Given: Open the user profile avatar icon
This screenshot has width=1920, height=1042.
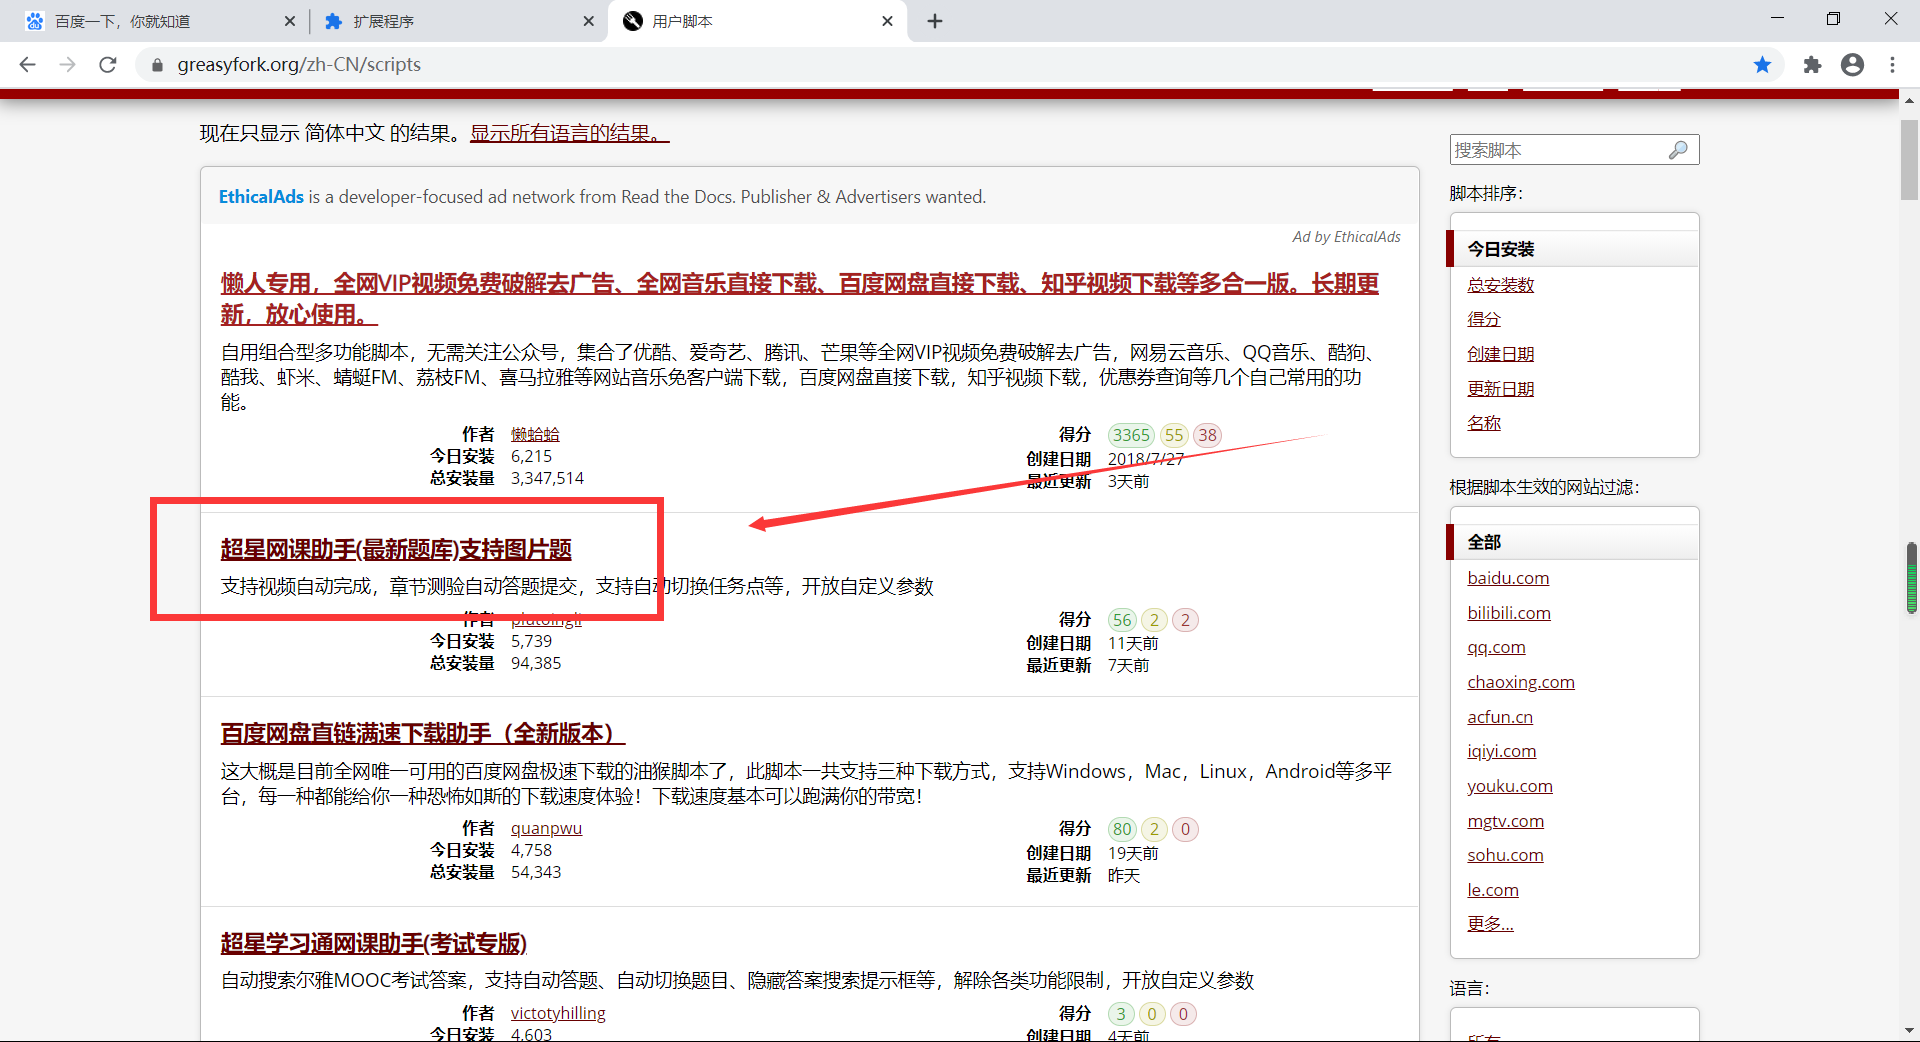Looking at the screenshot, I should tap(1852, 64).
